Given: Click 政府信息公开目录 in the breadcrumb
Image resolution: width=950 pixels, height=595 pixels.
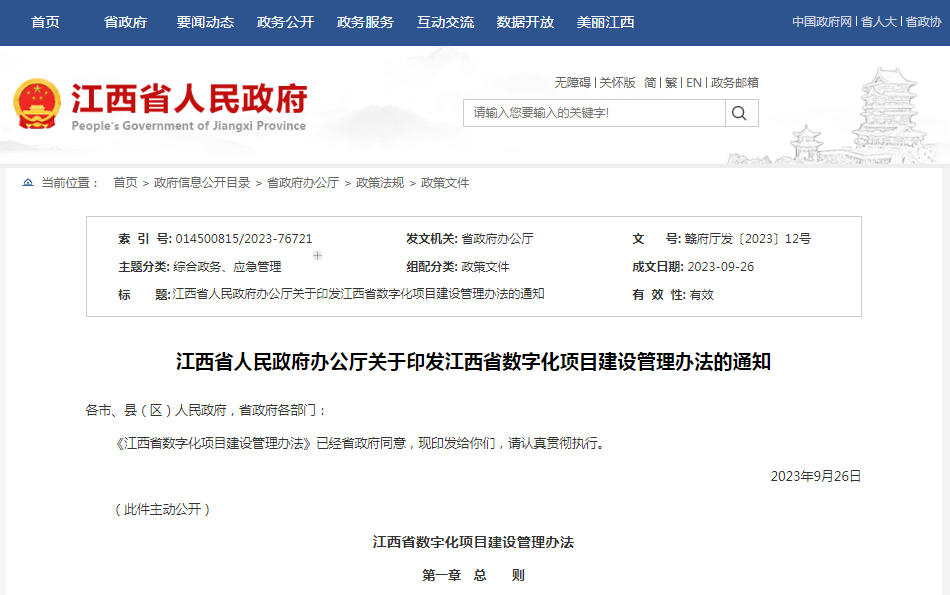Looking at the screenshot, I should (x=201, y=183).
